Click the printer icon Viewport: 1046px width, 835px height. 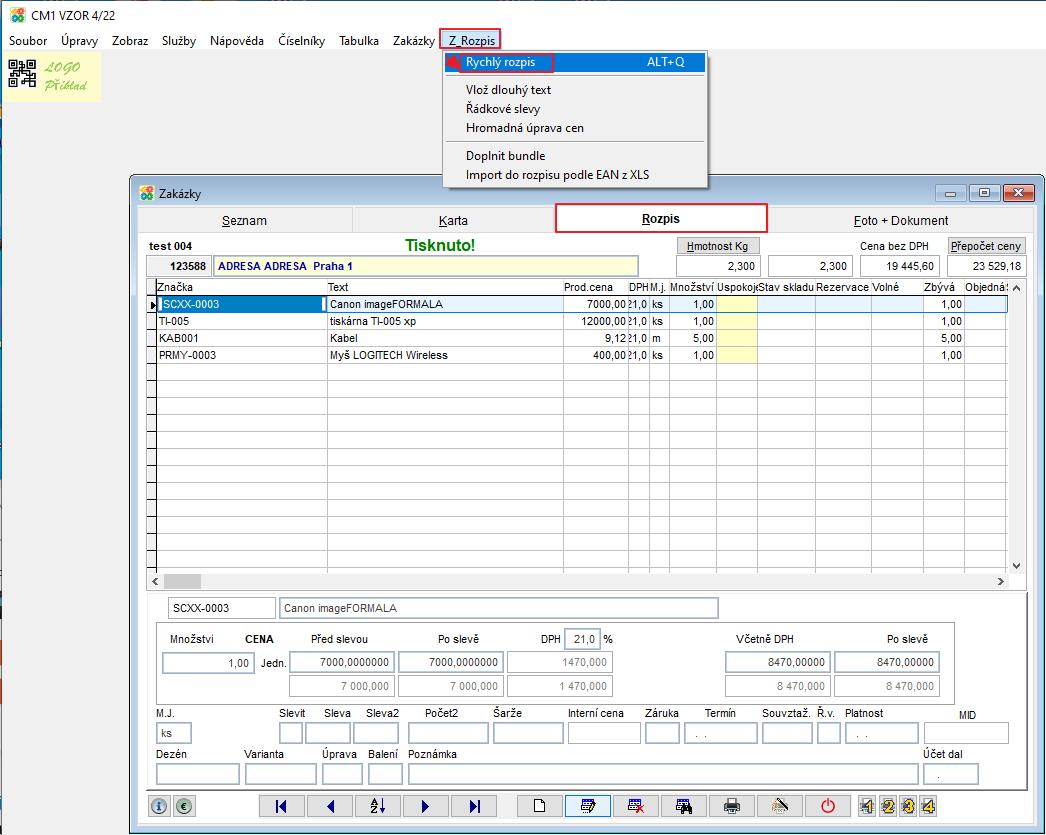[x=732, y=806]
